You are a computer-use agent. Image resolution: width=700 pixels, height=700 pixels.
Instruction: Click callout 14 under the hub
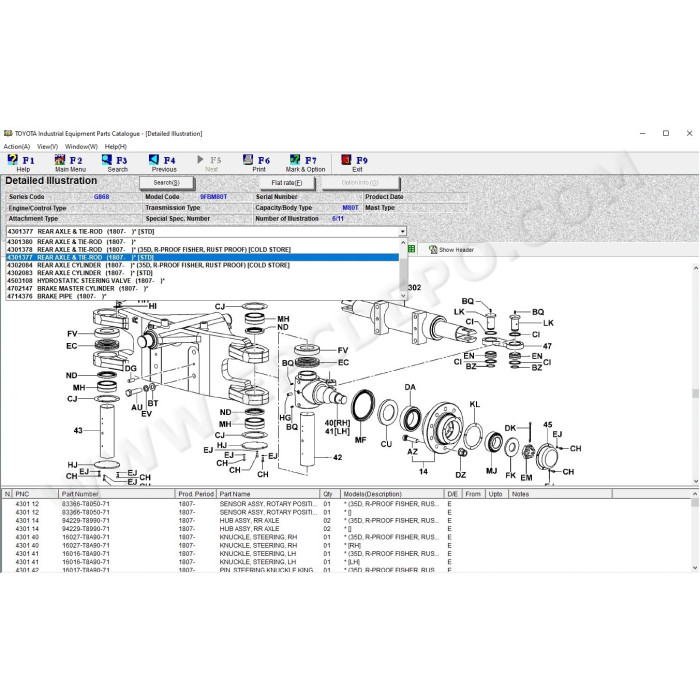point(423,471)
